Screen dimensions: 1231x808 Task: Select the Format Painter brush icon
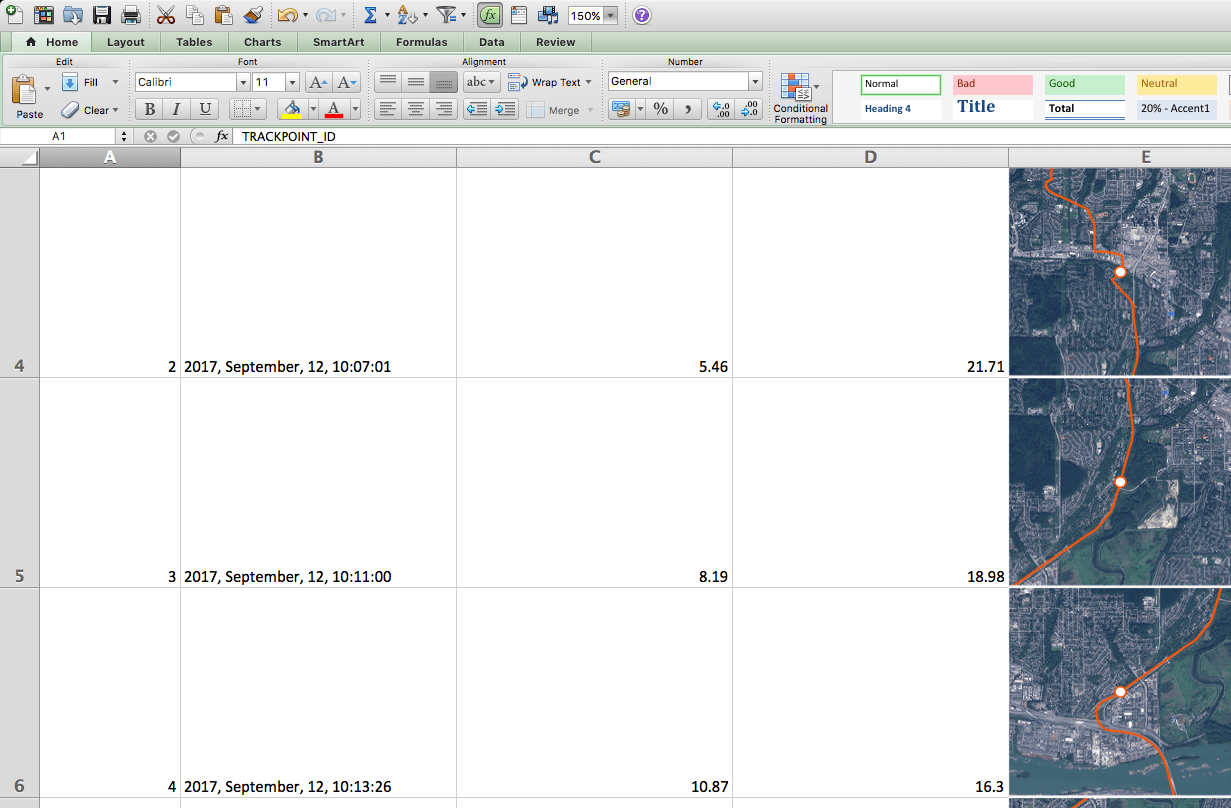[x=253, y=15]
